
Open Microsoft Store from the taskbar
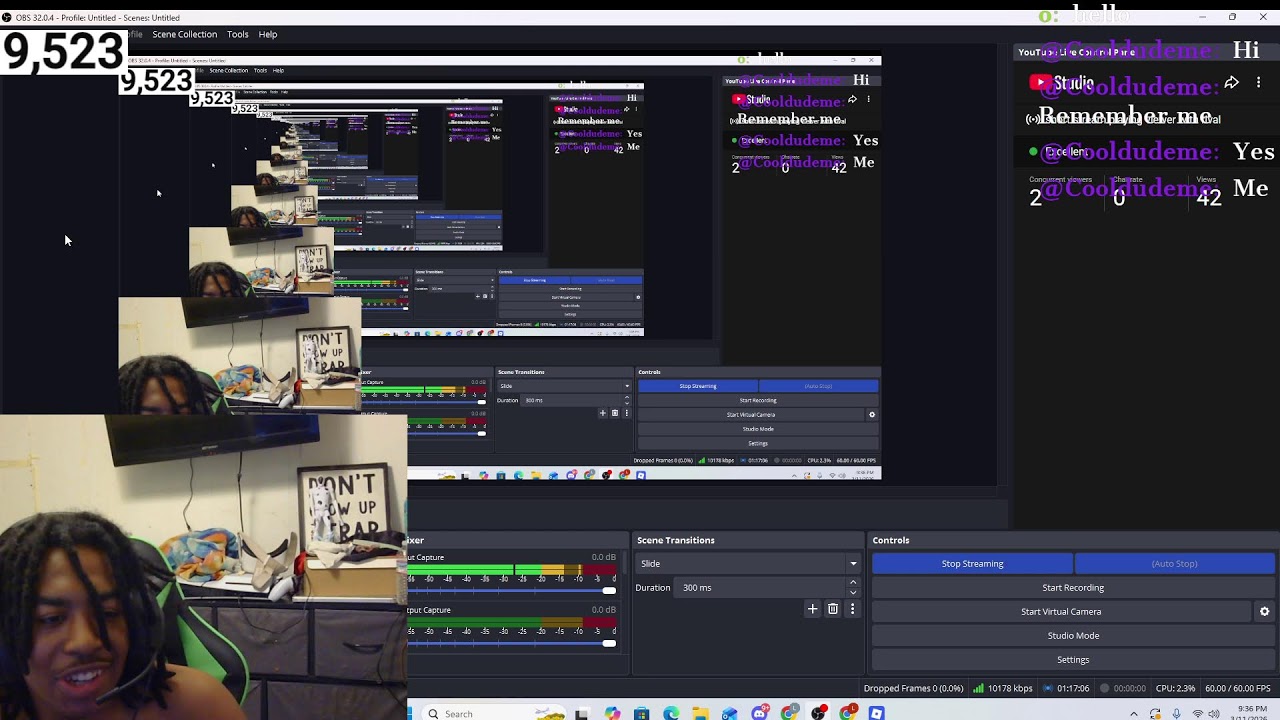point(641,713)
